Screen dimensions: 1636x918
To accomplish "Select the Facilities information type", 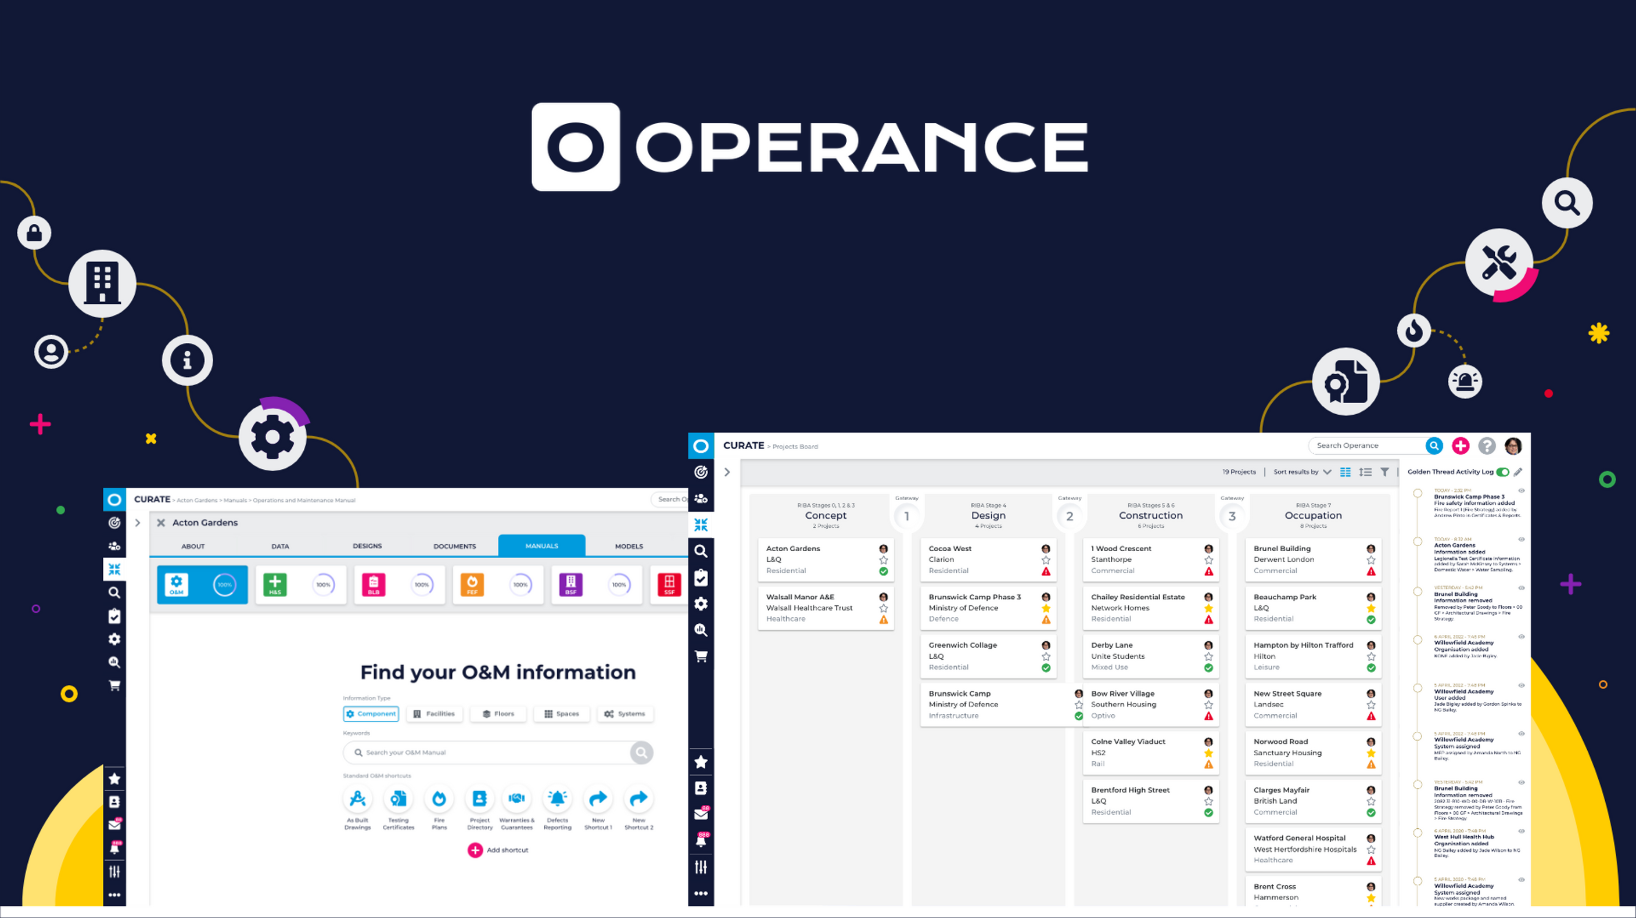I will [x=434, y=714].
